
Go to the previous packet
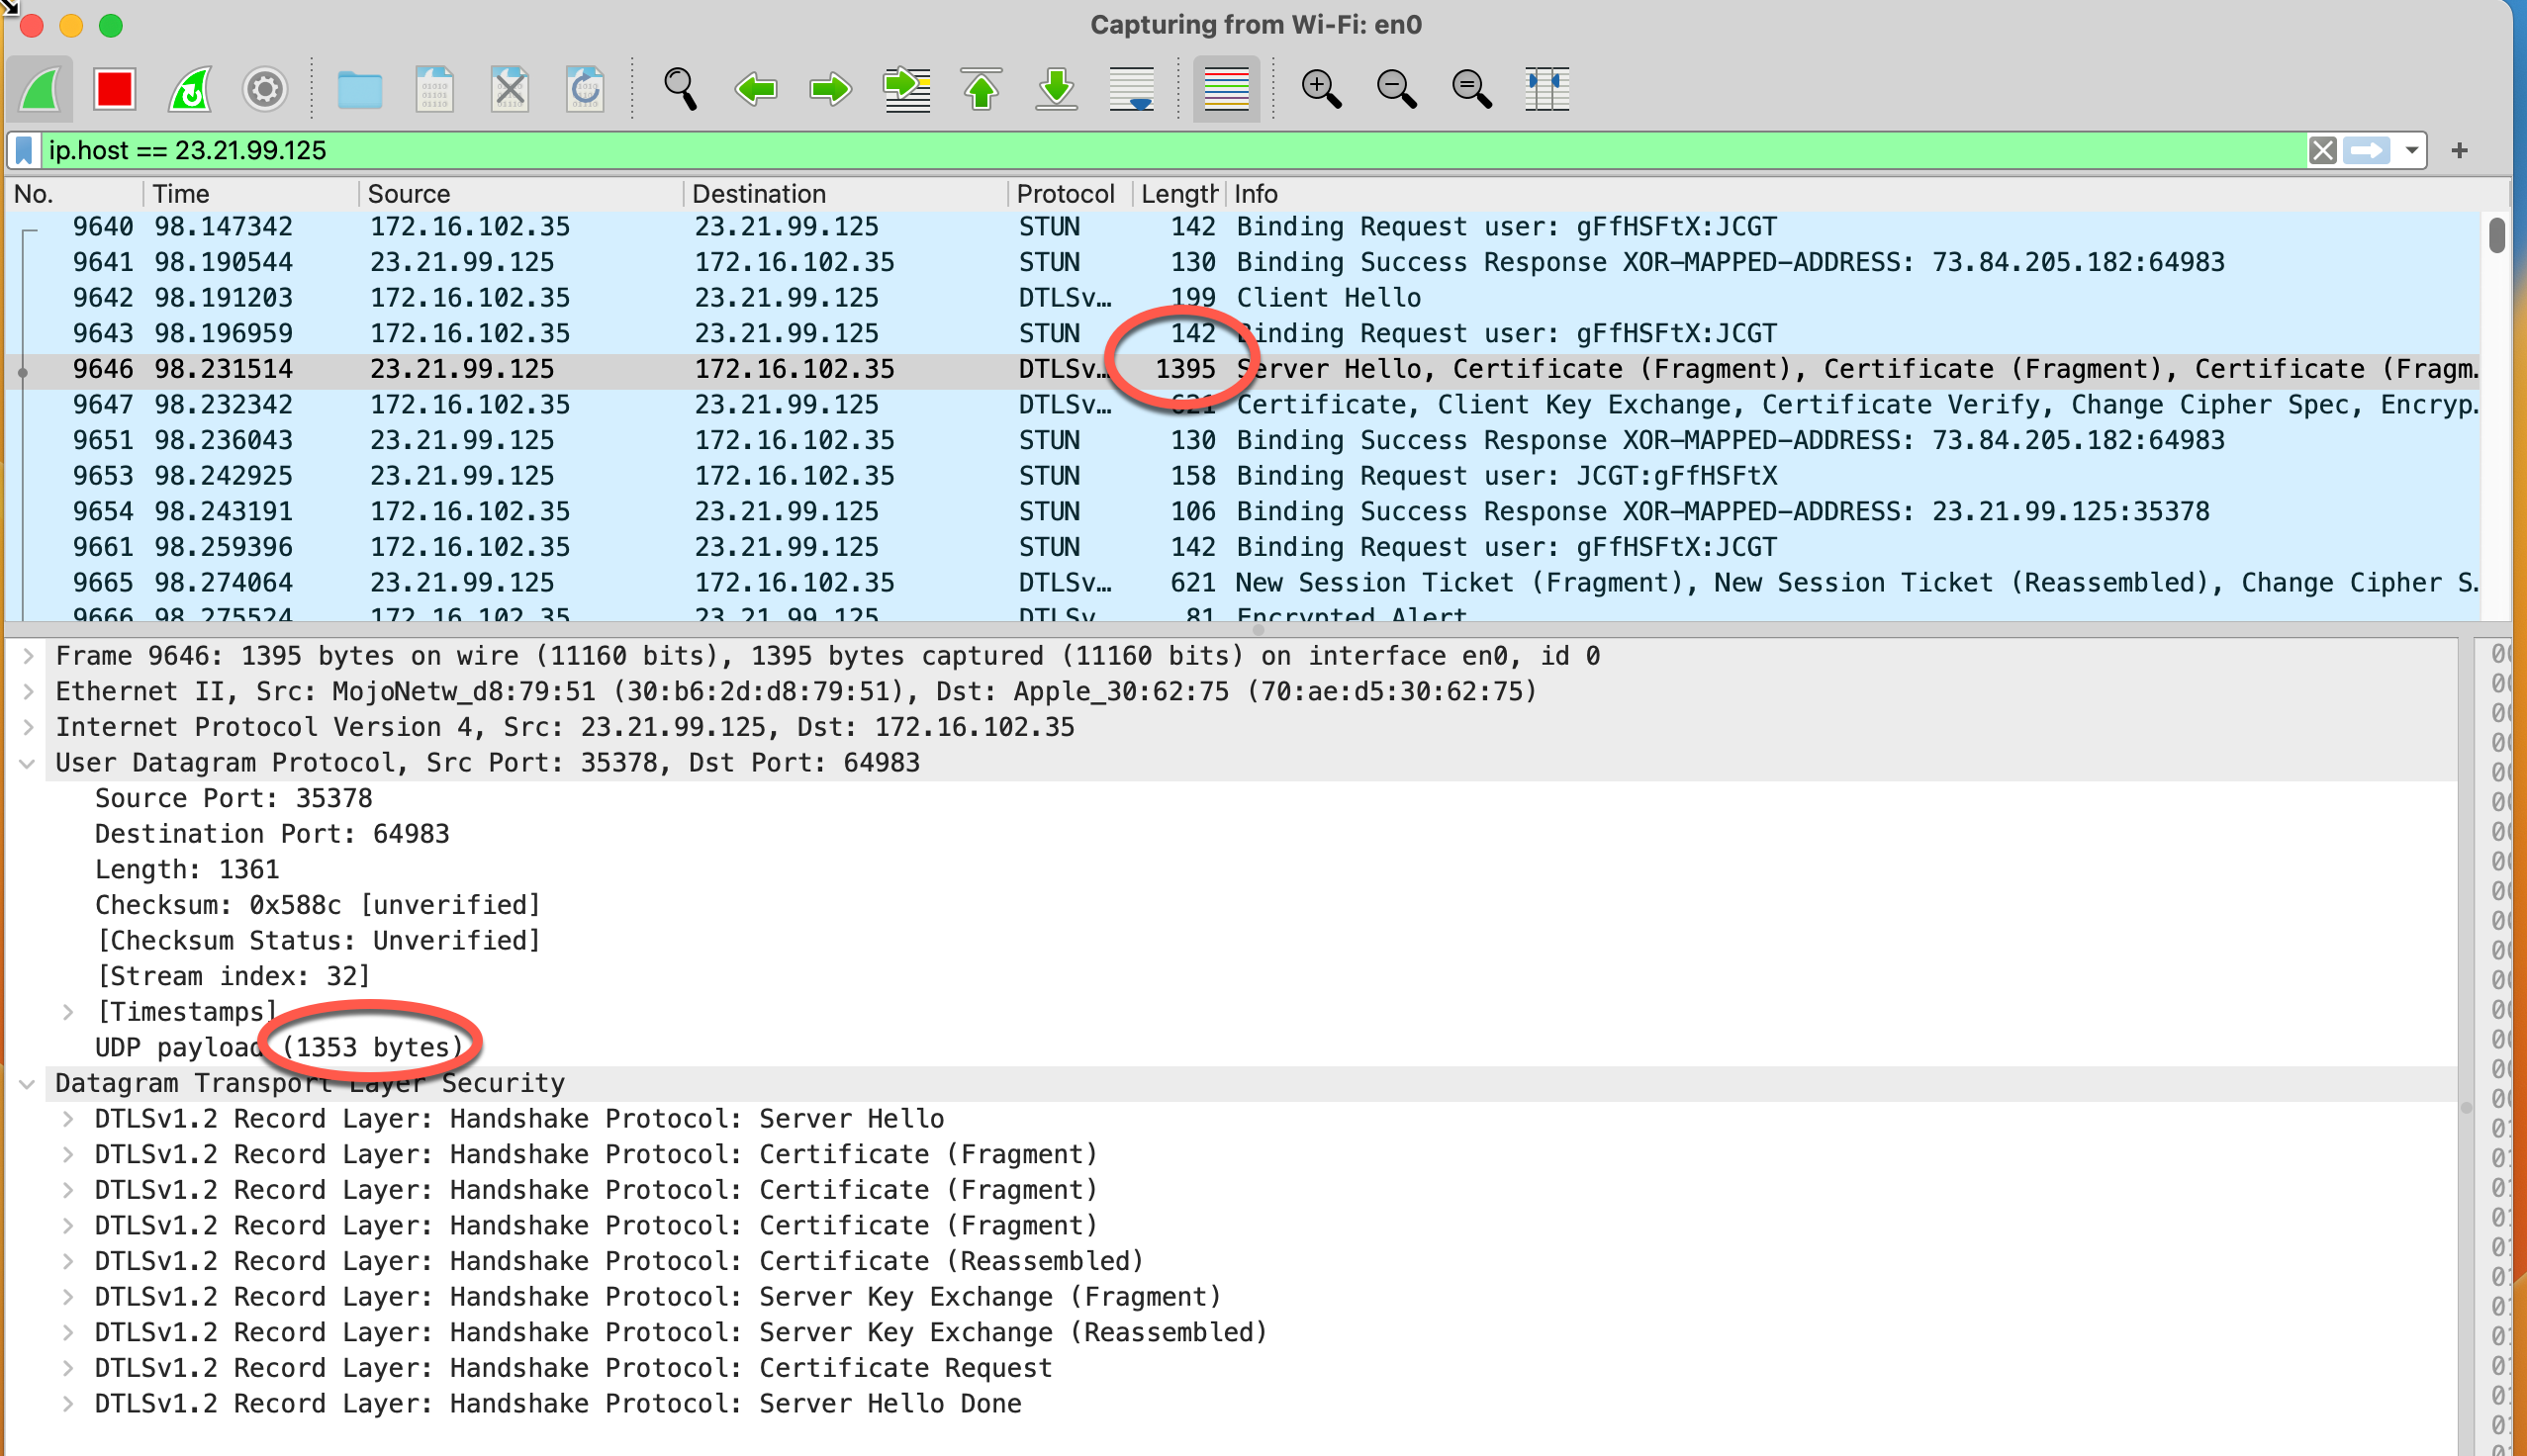[756, 89]
